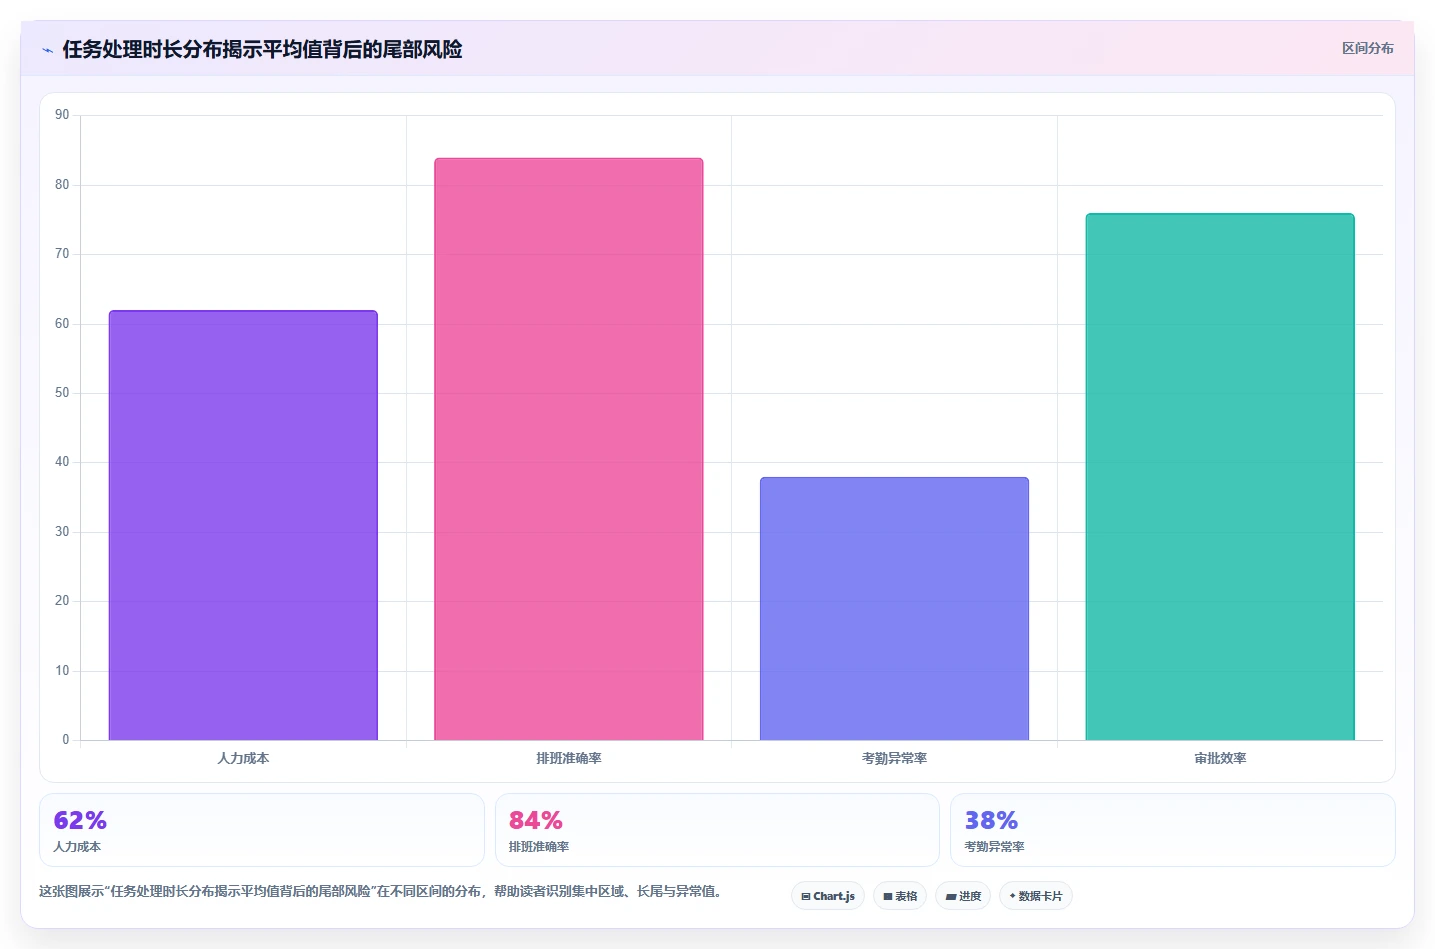The height and width of the screenshot is (949, 1435).
Task: Select the pink 排班准确率 bar
Action: [x=569, y=449]
